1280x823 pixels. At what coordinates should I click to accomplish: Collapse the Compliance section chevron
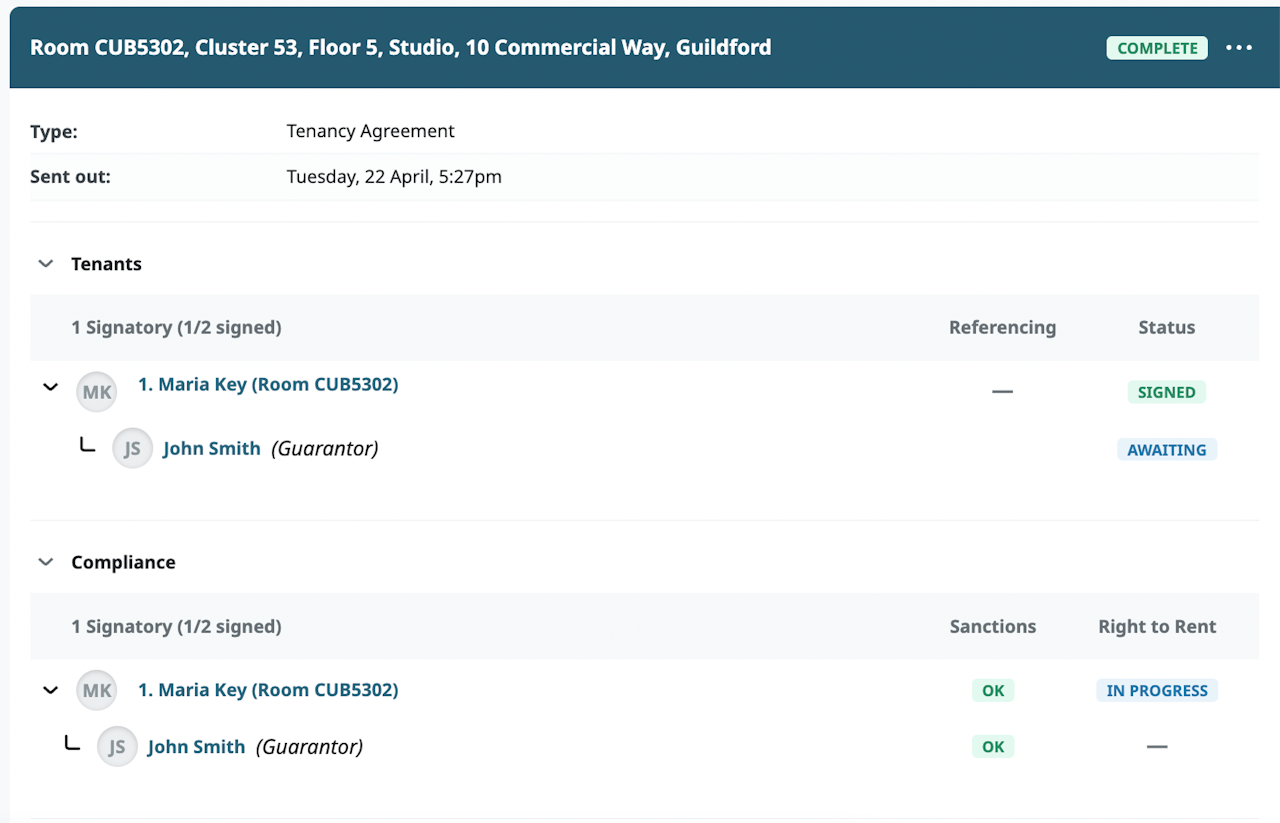[45, 562]
